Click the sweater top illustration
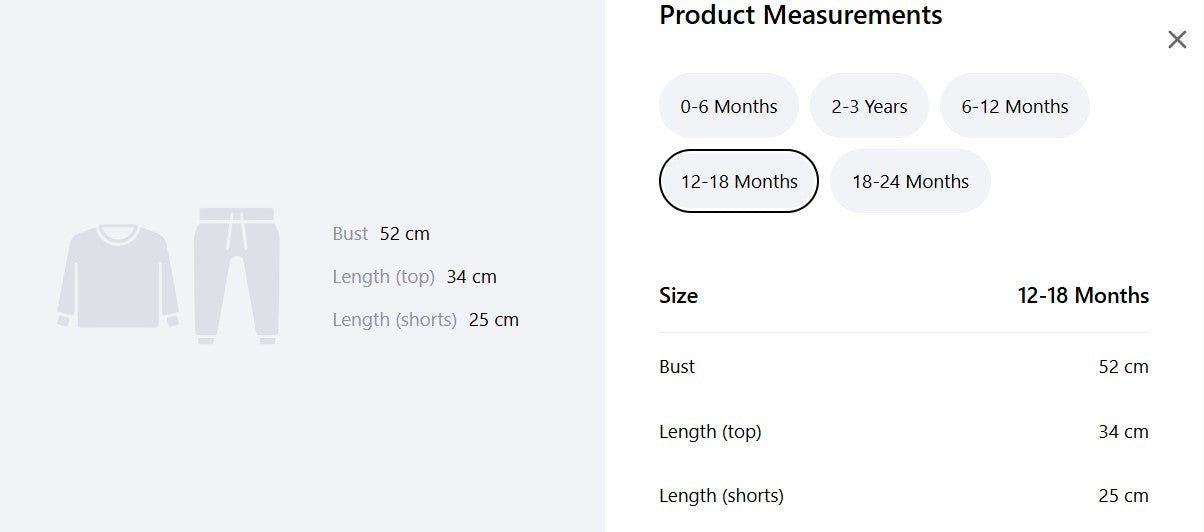1204x532 pixels. pyautogui.click(x=118, y=276)
